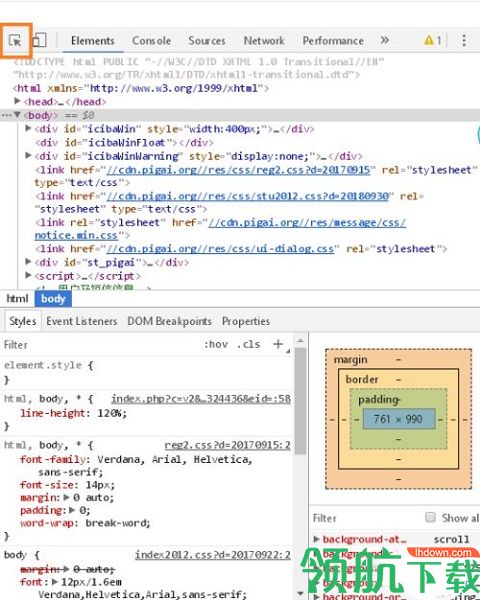480x600 pixels.
Task: Click the Computed pane Filter input
Action: coord(366,518)
